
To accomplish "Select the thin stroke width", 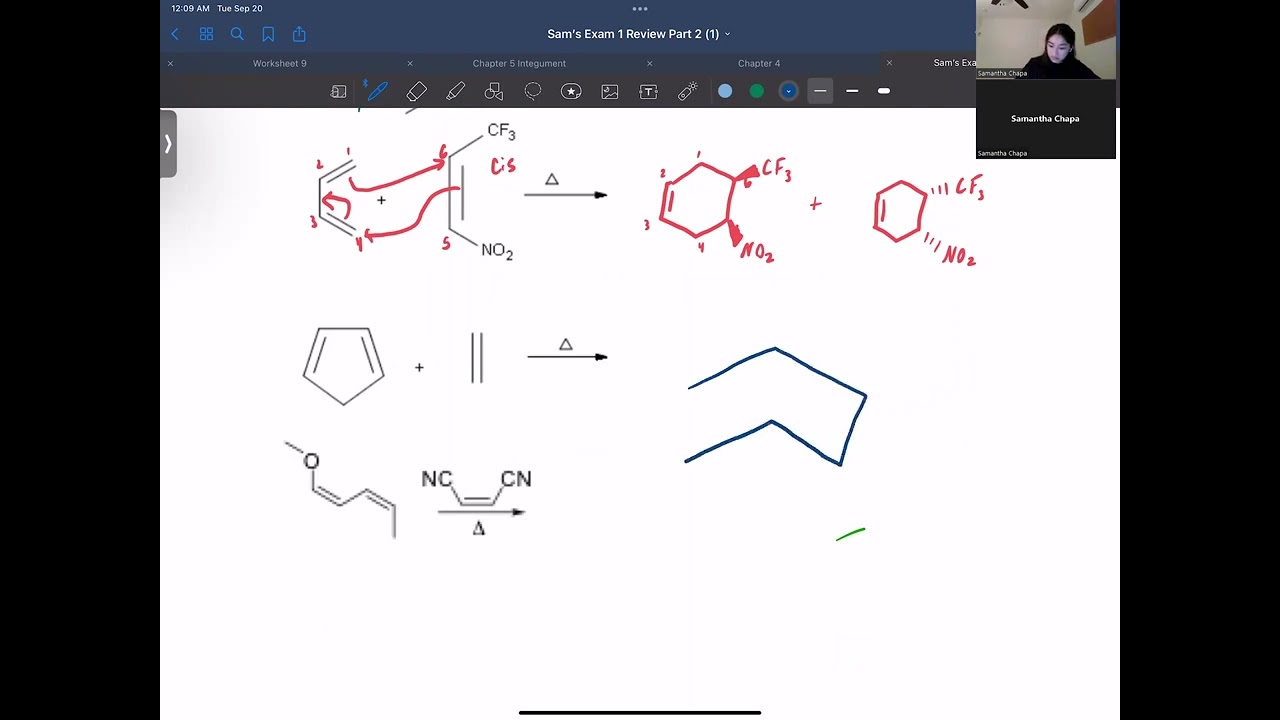I will [820, 91].
